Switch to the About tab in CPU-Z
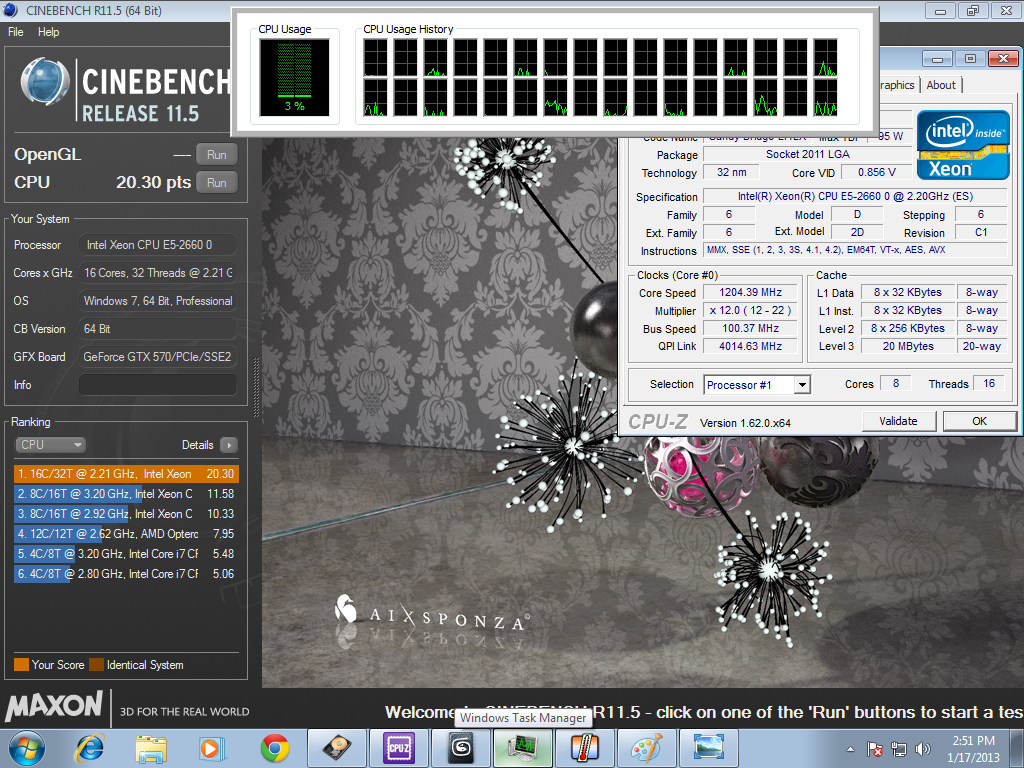Screen dimensions: 1024x768 pyautogui.click(x=940, y=85)
